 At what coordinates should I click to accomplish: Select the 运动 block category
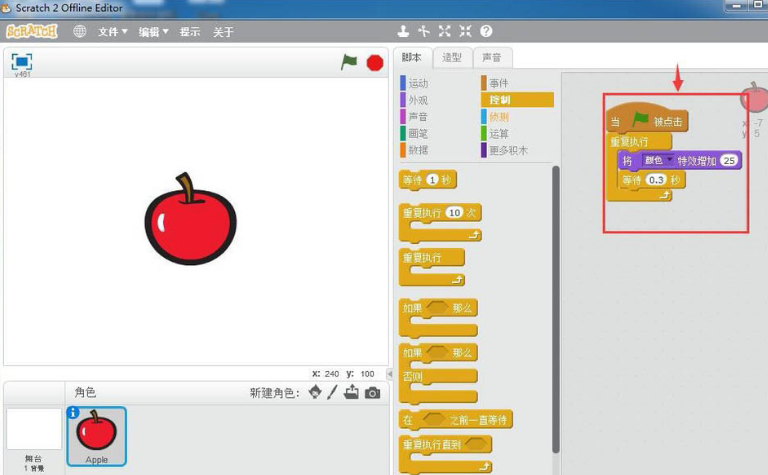point(418,83)
